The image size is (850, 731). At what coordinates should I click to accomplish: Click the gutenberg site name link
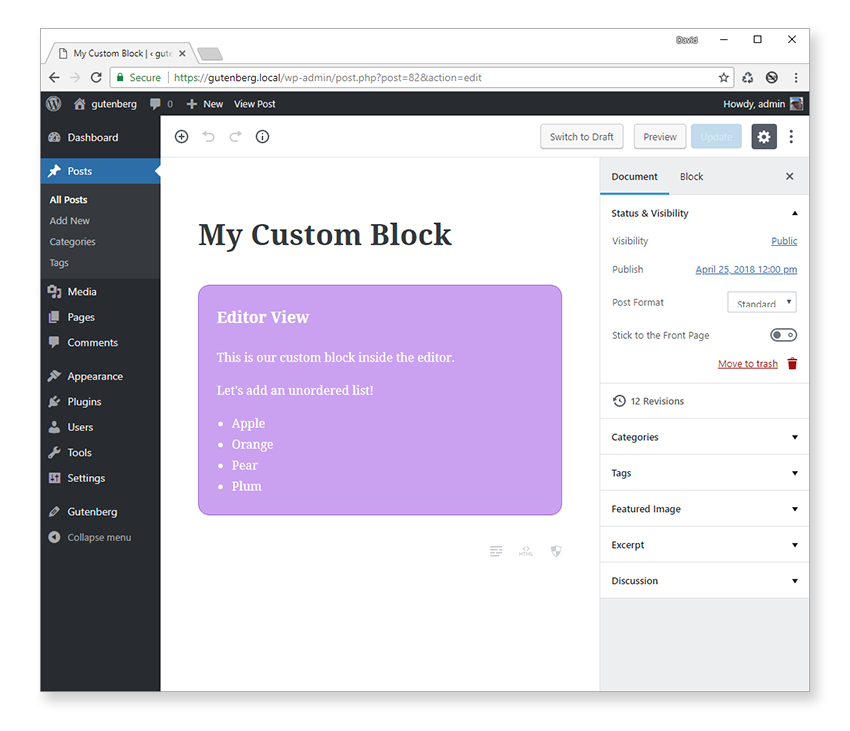106,104
